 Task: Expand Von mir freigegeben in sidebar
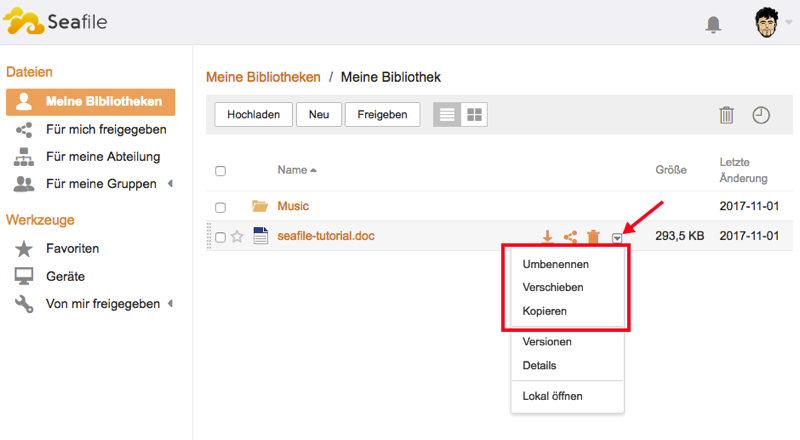[169, 304]
